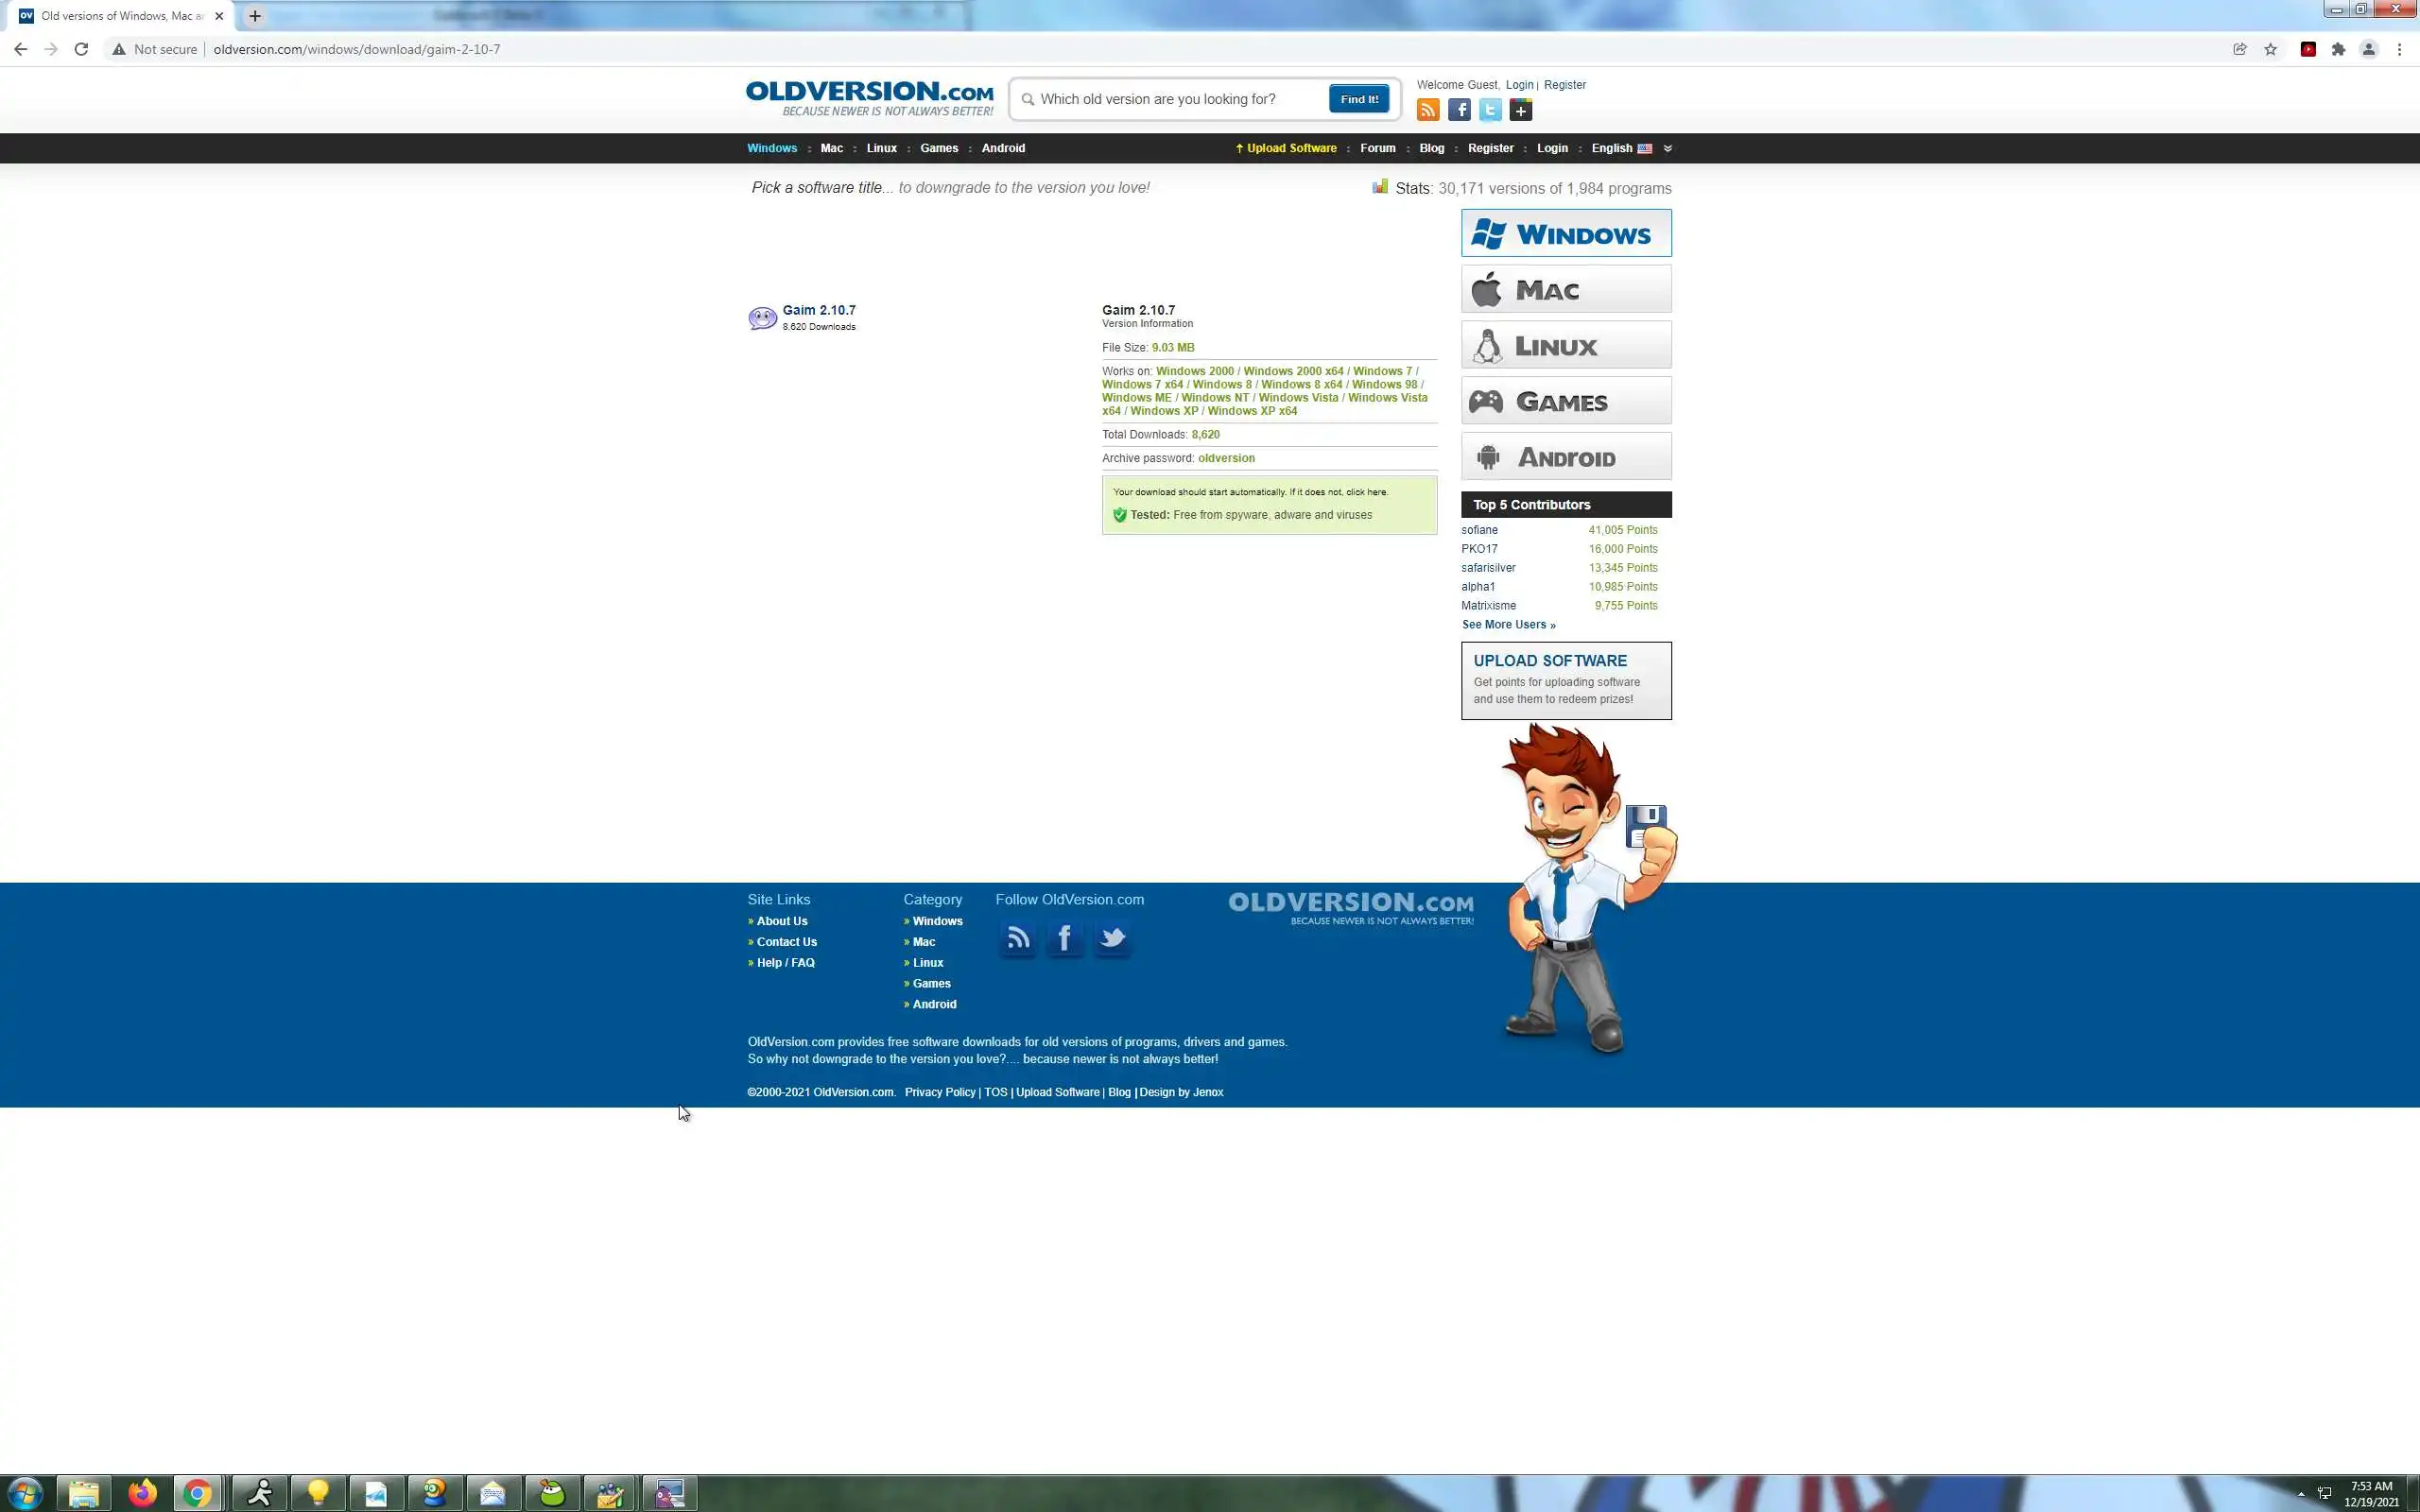Click the plus share icon in header
This screenshot has height=1512, width=2420.
(1521, 110)
